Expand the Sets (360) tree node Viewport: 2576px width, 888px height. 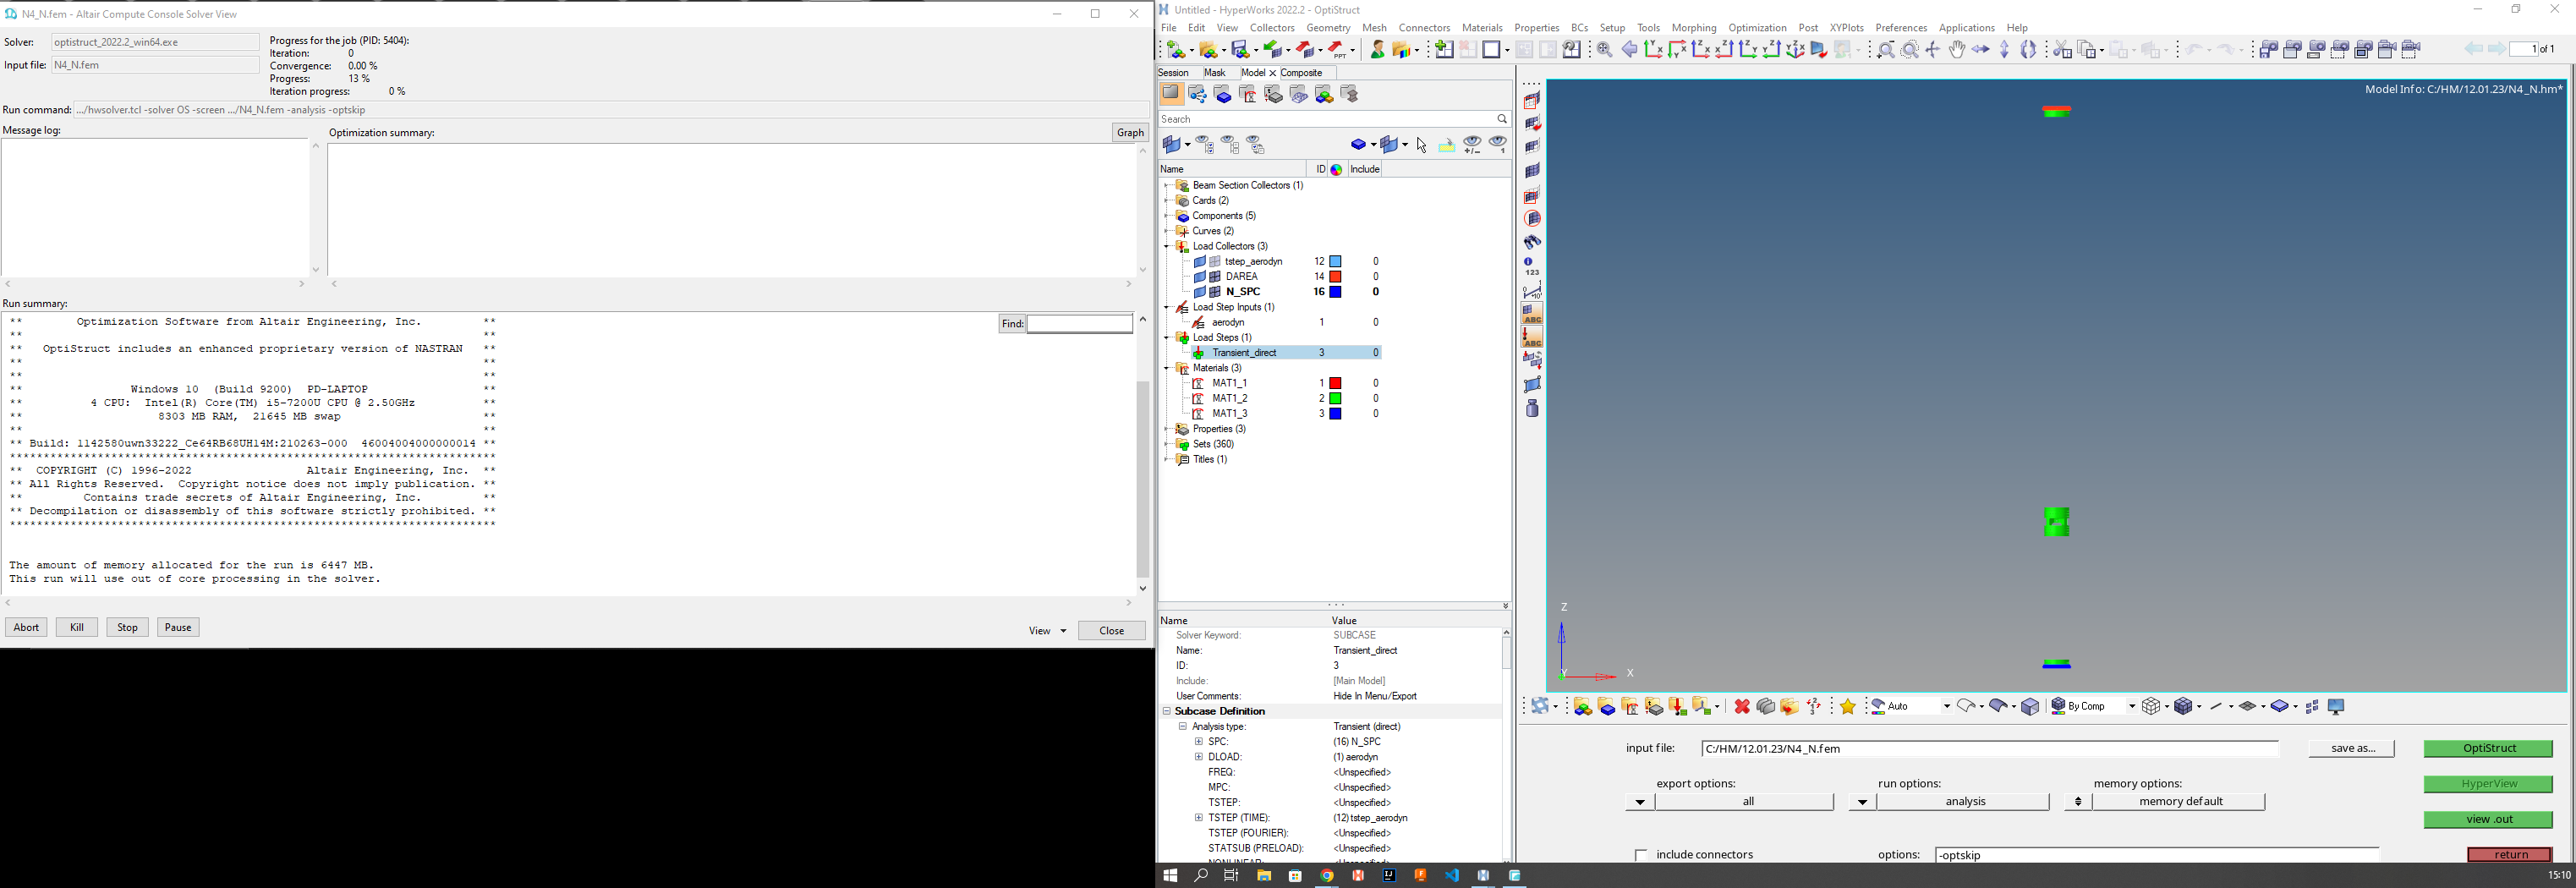[x=1167, y=445]
